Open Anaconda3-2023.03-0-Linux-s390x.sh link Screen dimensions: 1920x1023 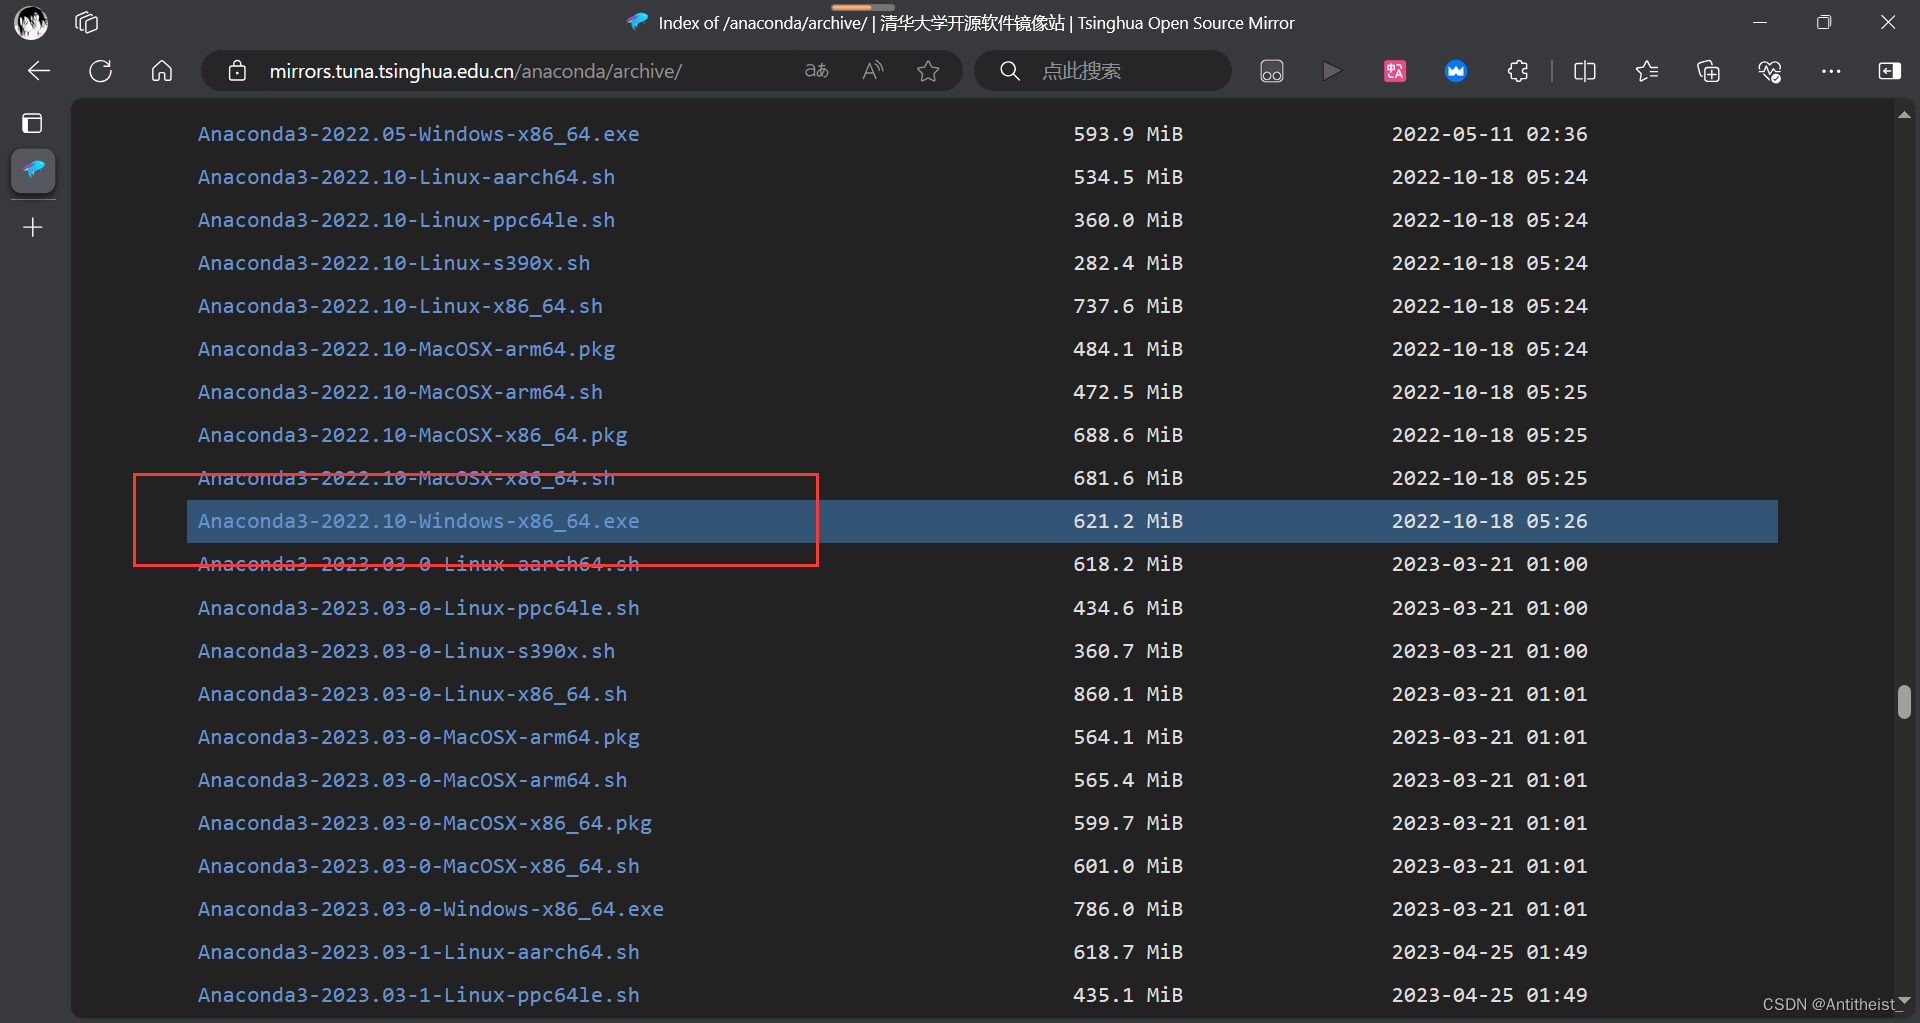point(406,651)
